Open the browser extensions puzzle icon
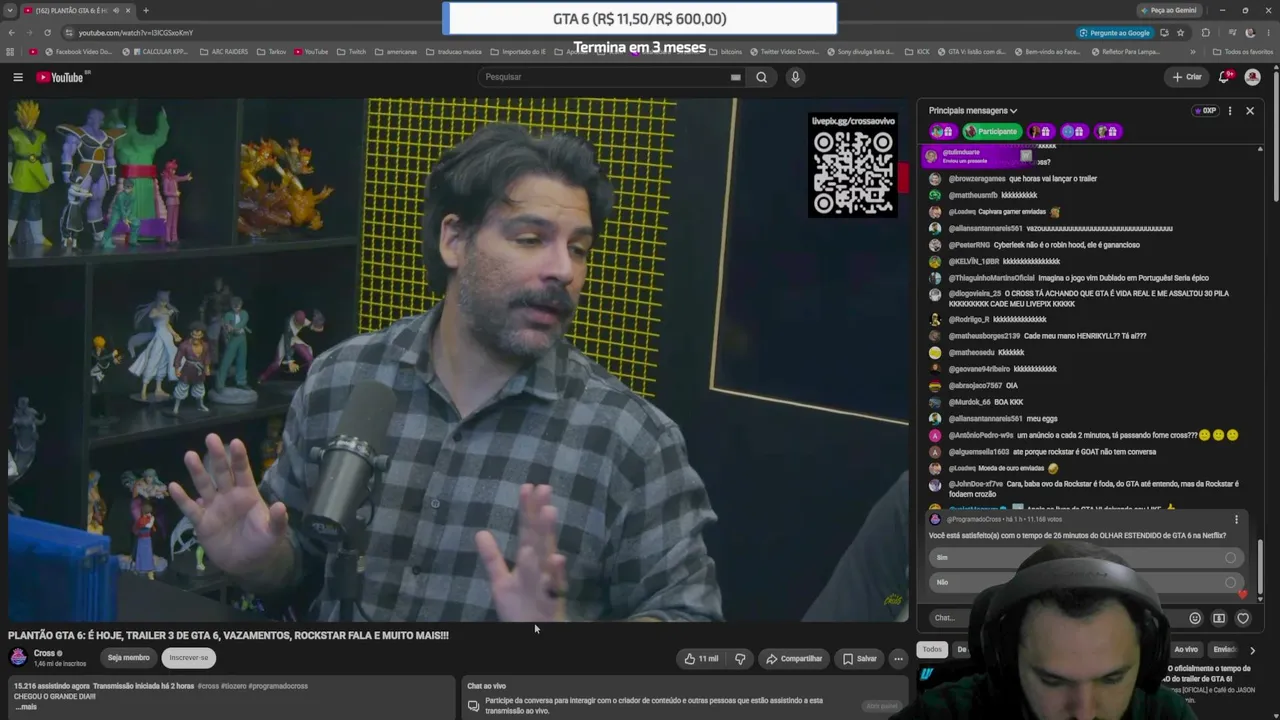Screen dimensions: 1280x720 [x=1206, y=33]
